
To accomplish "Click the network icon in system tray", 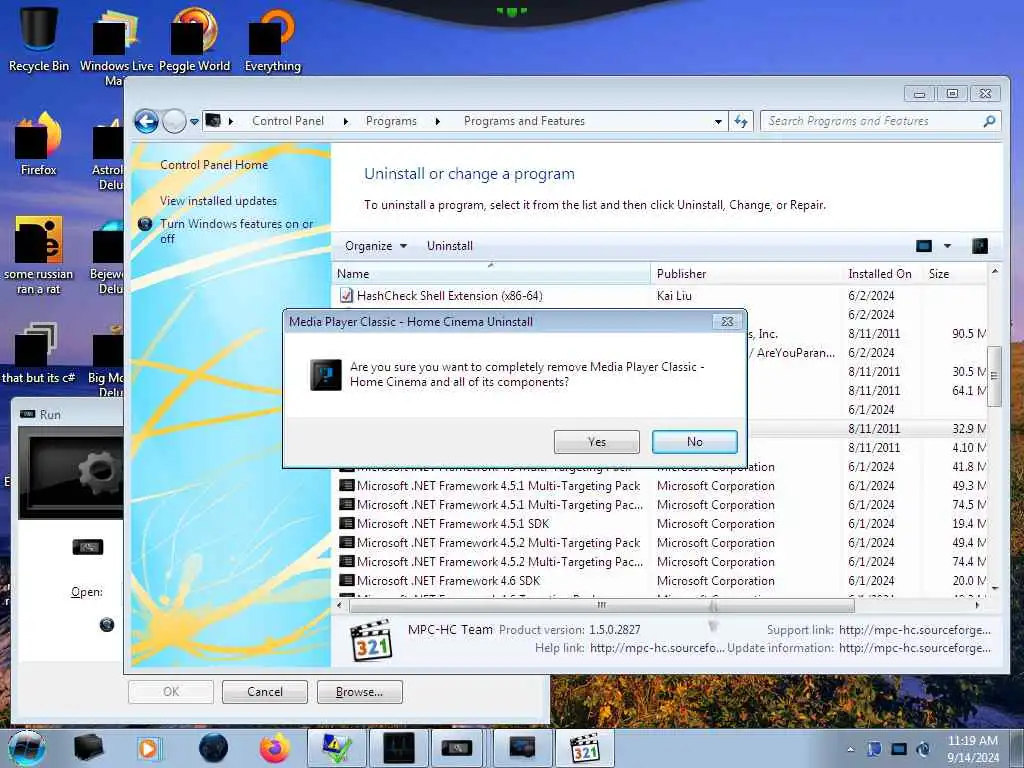I will pyautogui.click(x=899, y=749).
